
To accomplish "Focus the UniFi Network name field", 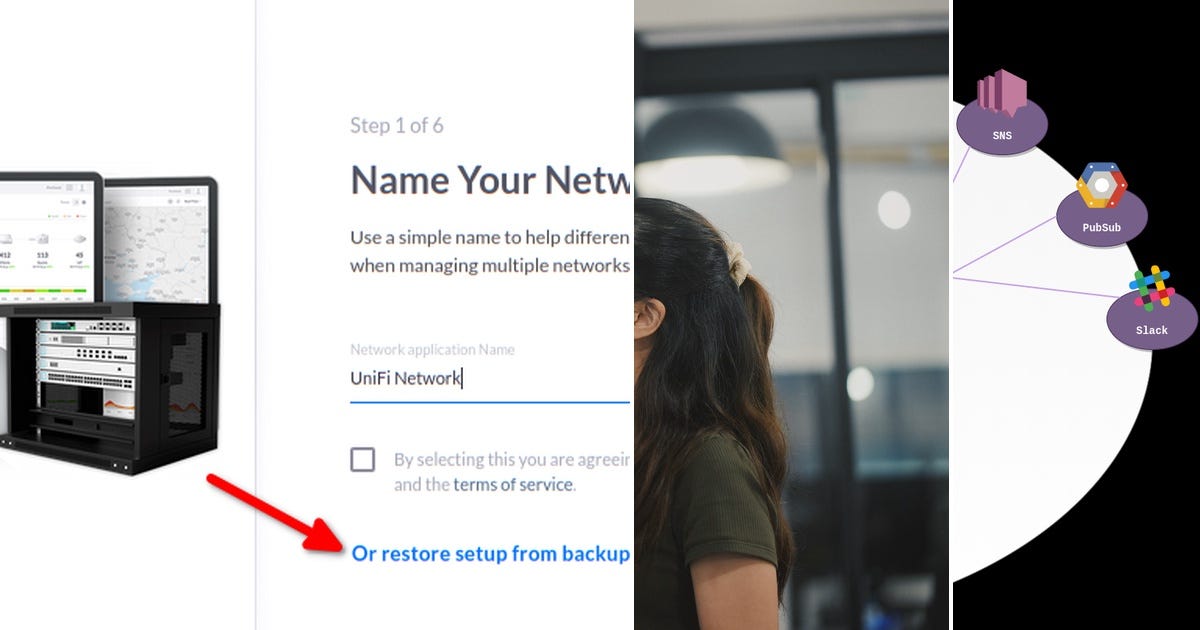I will 490,380.
